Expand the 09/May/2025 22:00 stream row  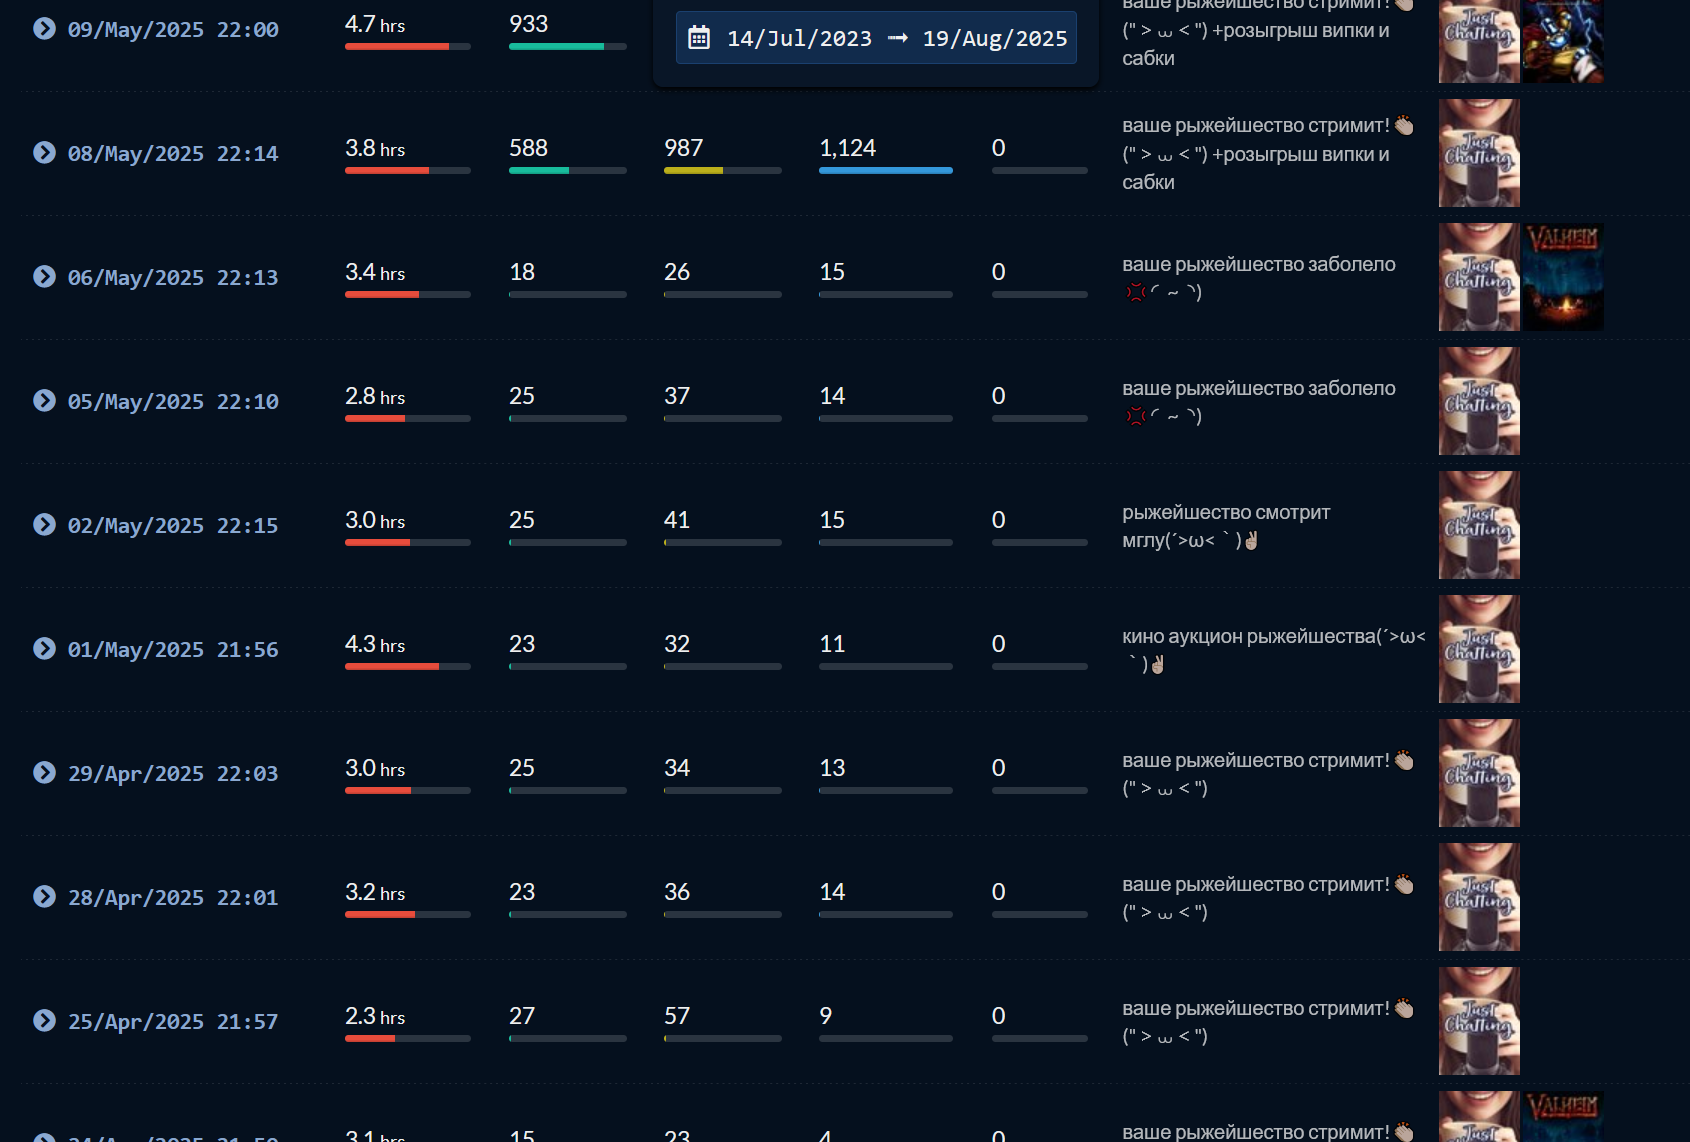click(44, 28)
